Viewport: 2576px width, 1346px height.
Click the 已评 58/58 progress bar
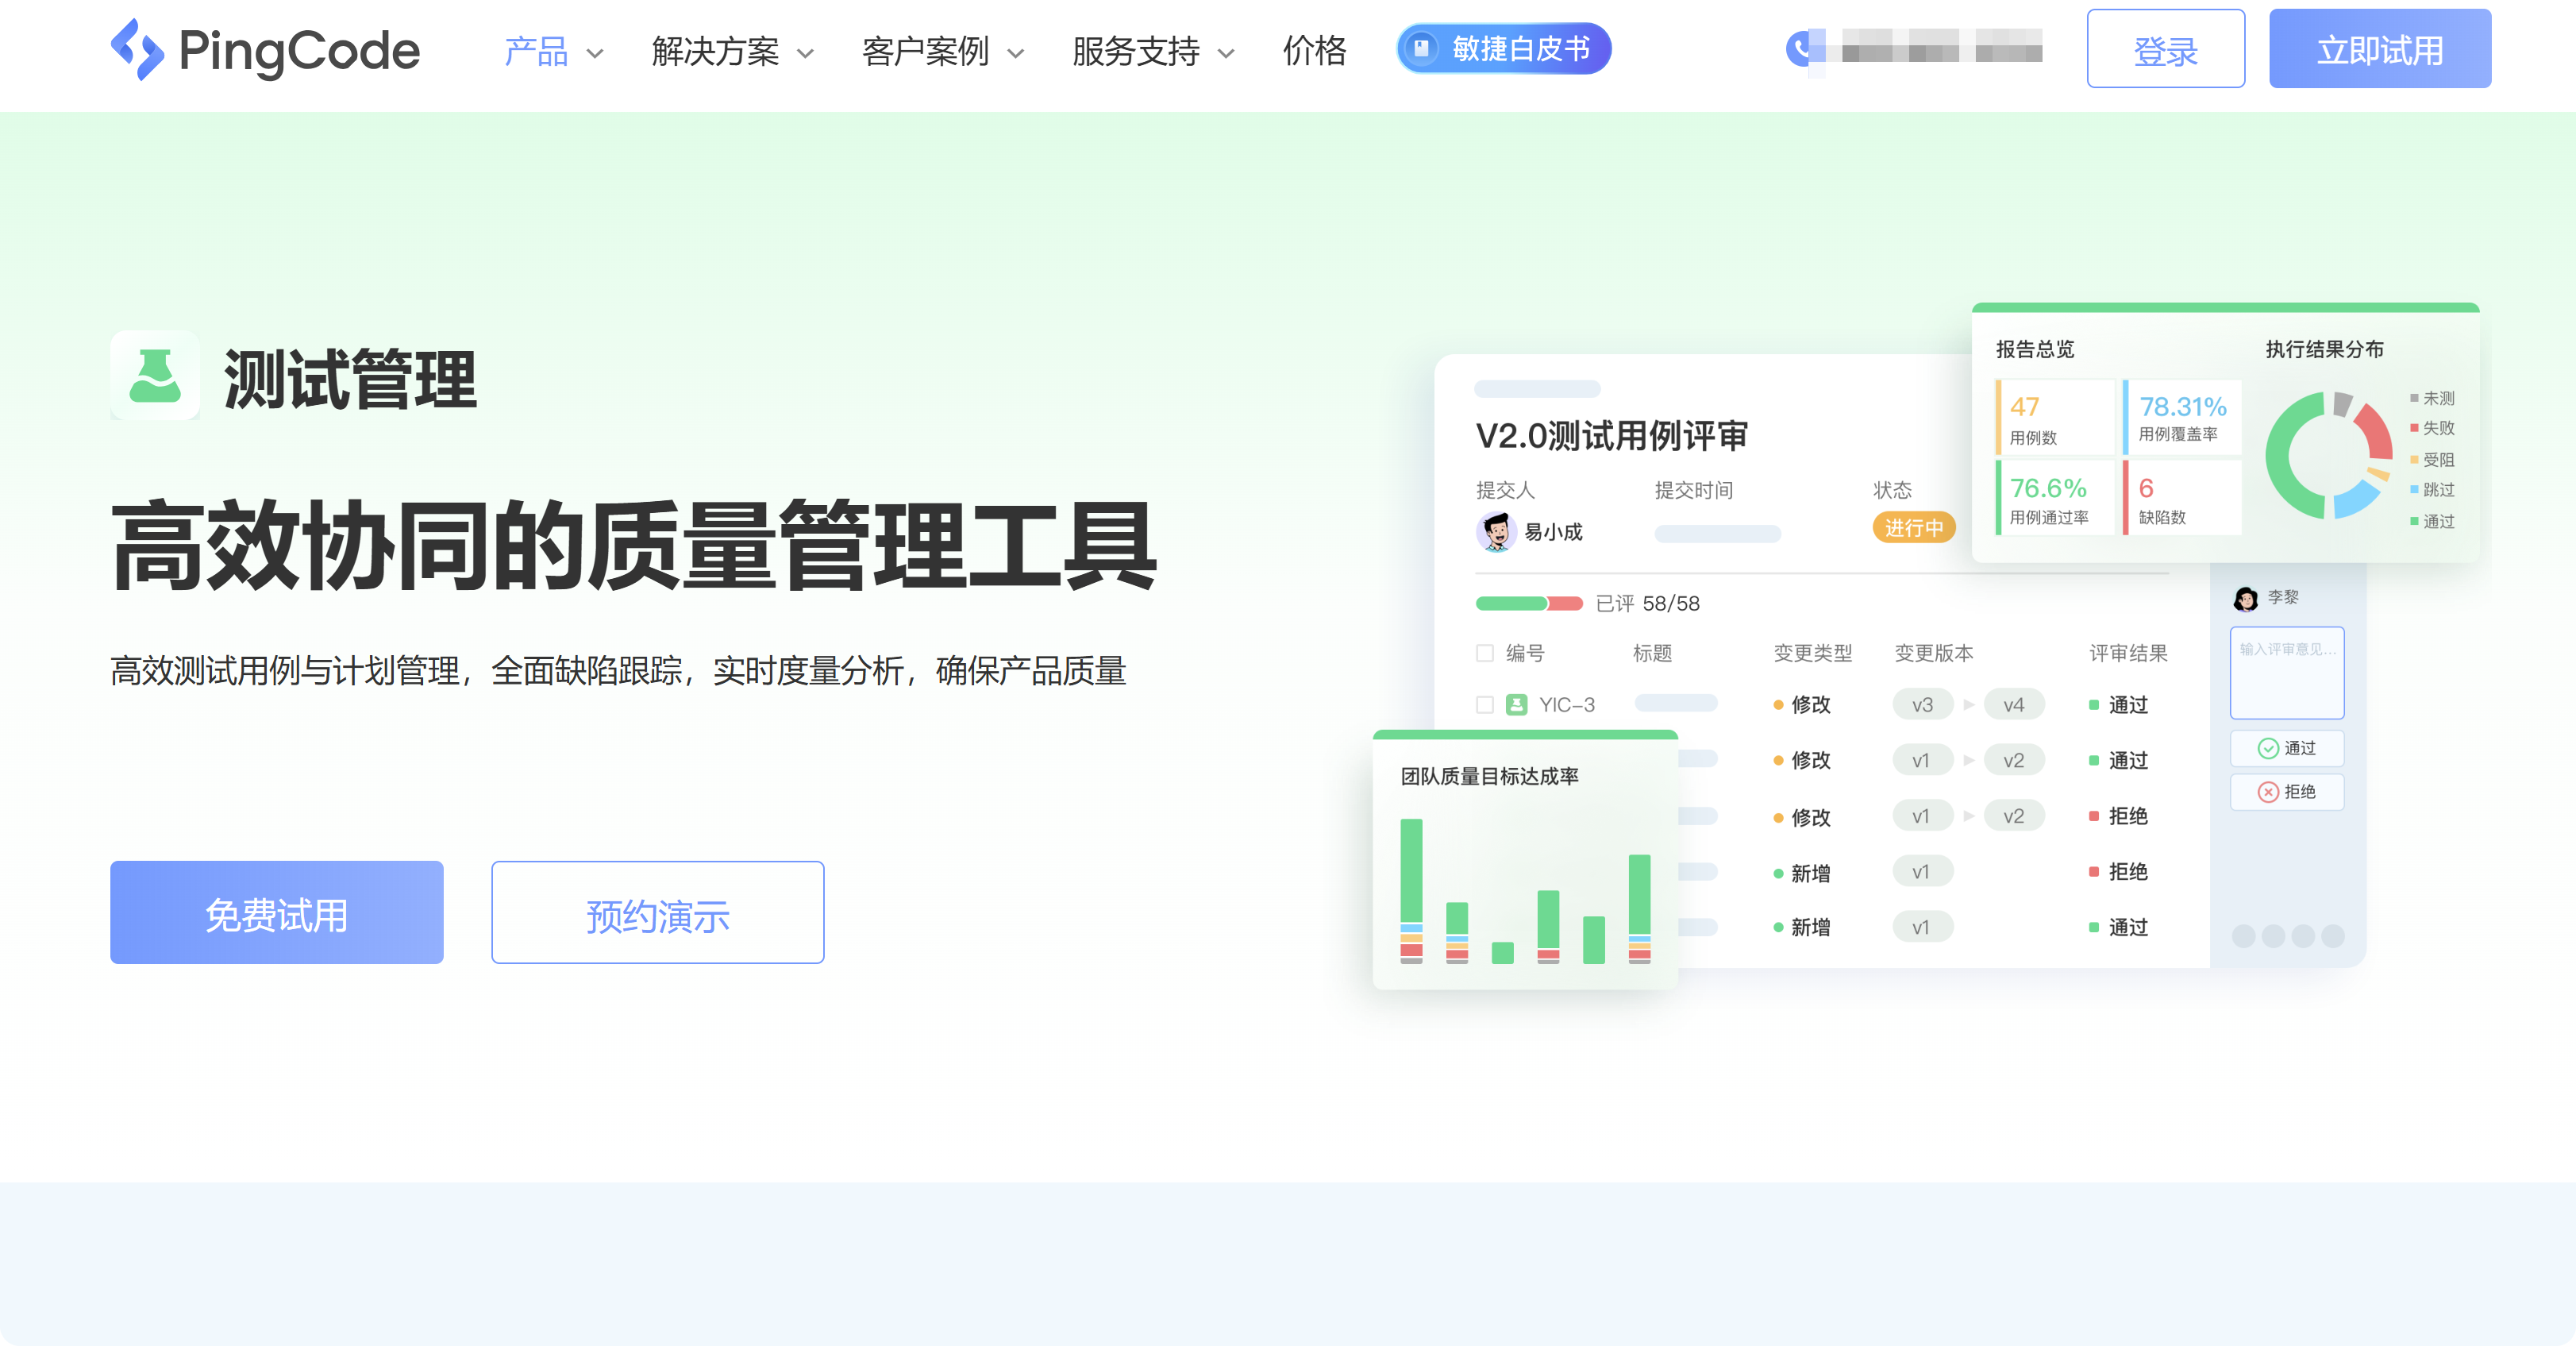point(1530,603)
